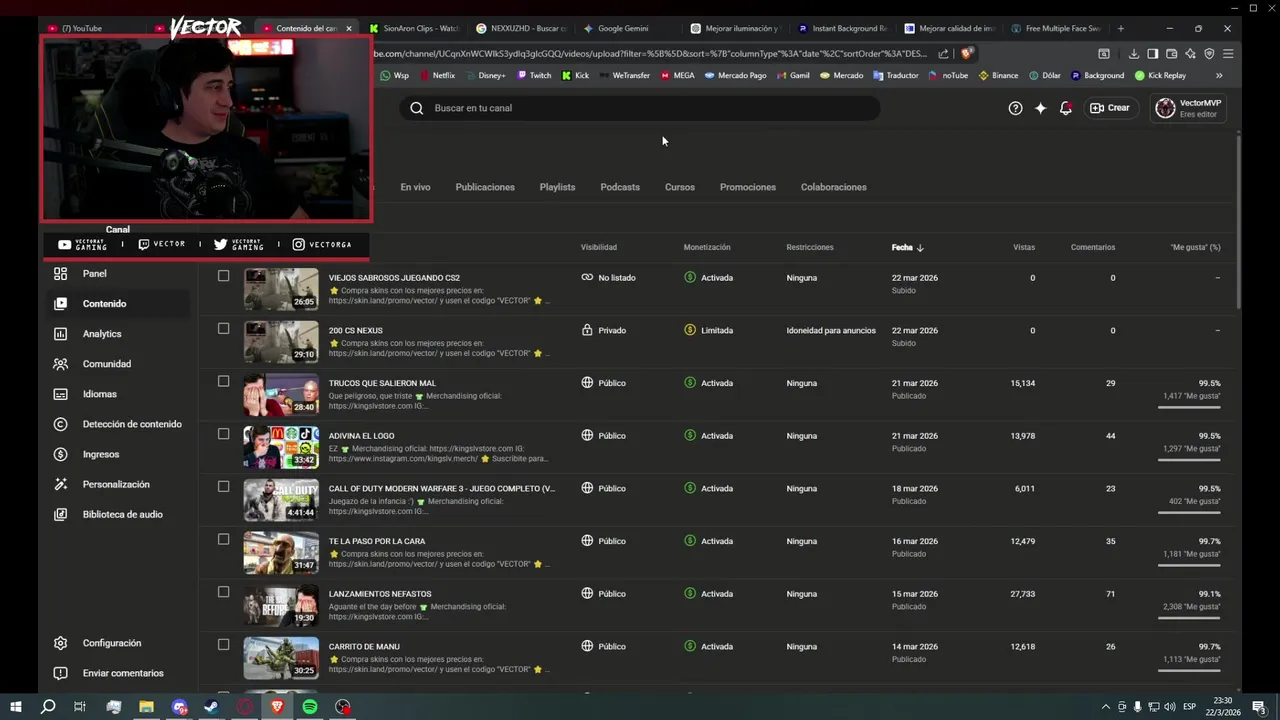Switch to the Publicaciones tab
1280x720 pixels.
point(485,187)
